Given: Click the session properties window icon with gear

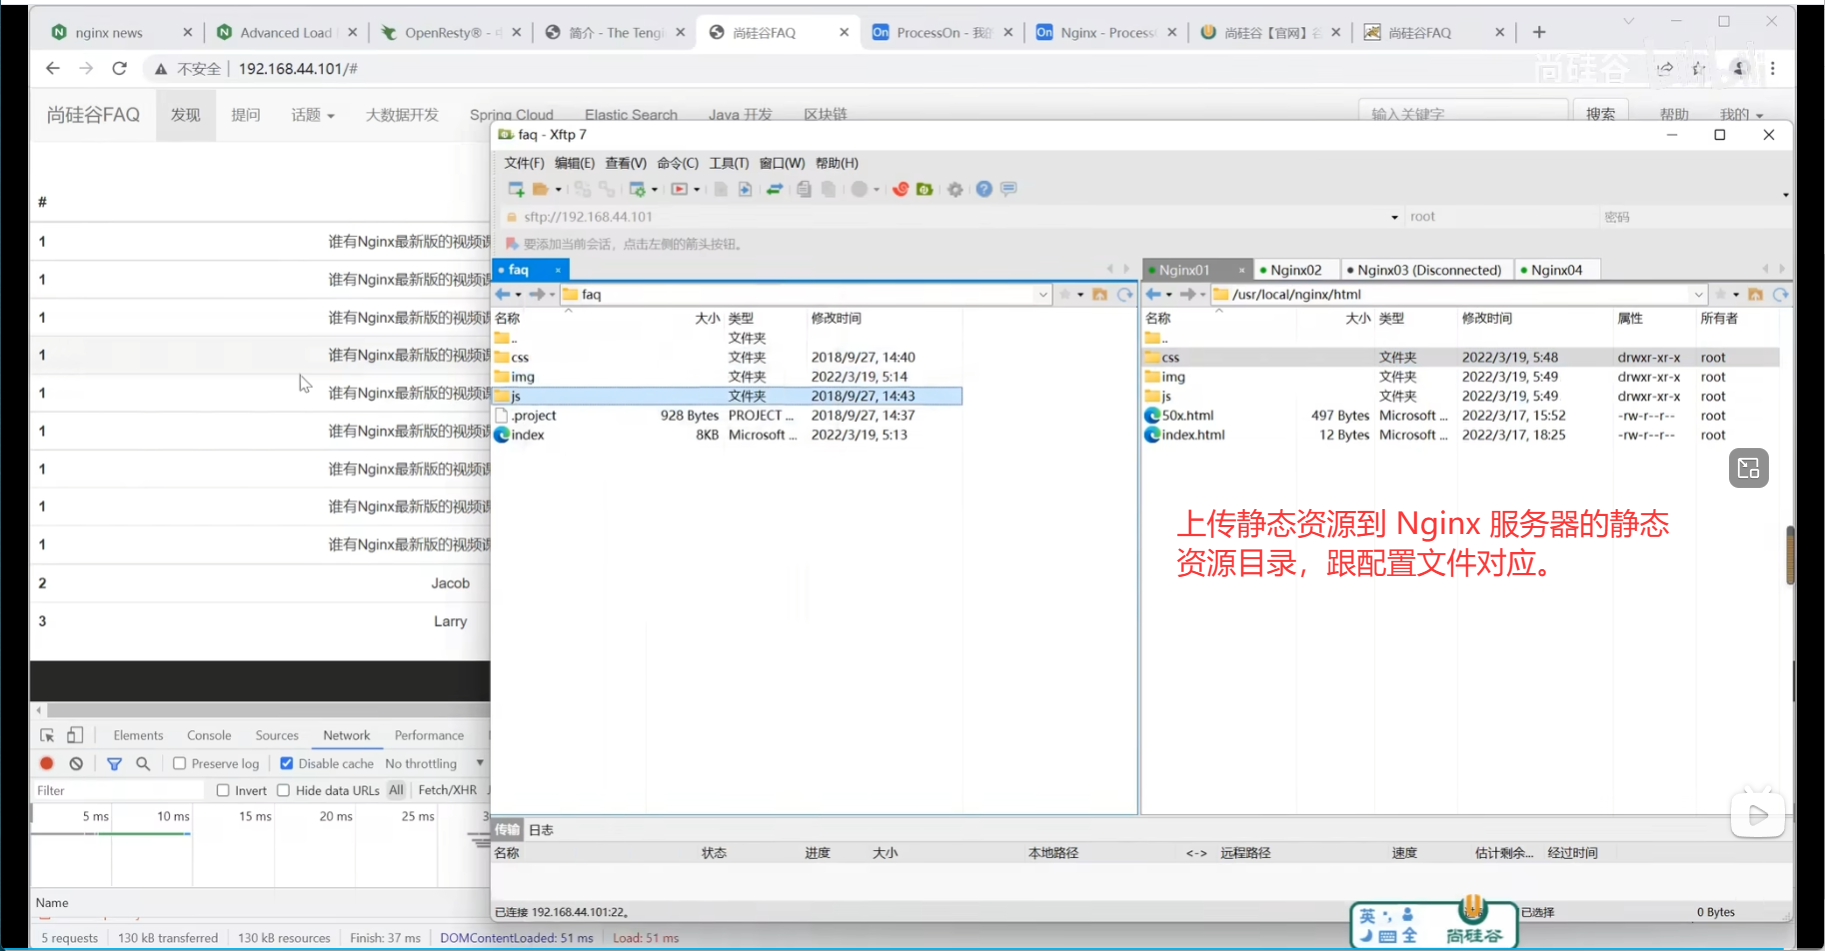Looking at the screenshot, I should pyautogui.click(x=637, y=189).
